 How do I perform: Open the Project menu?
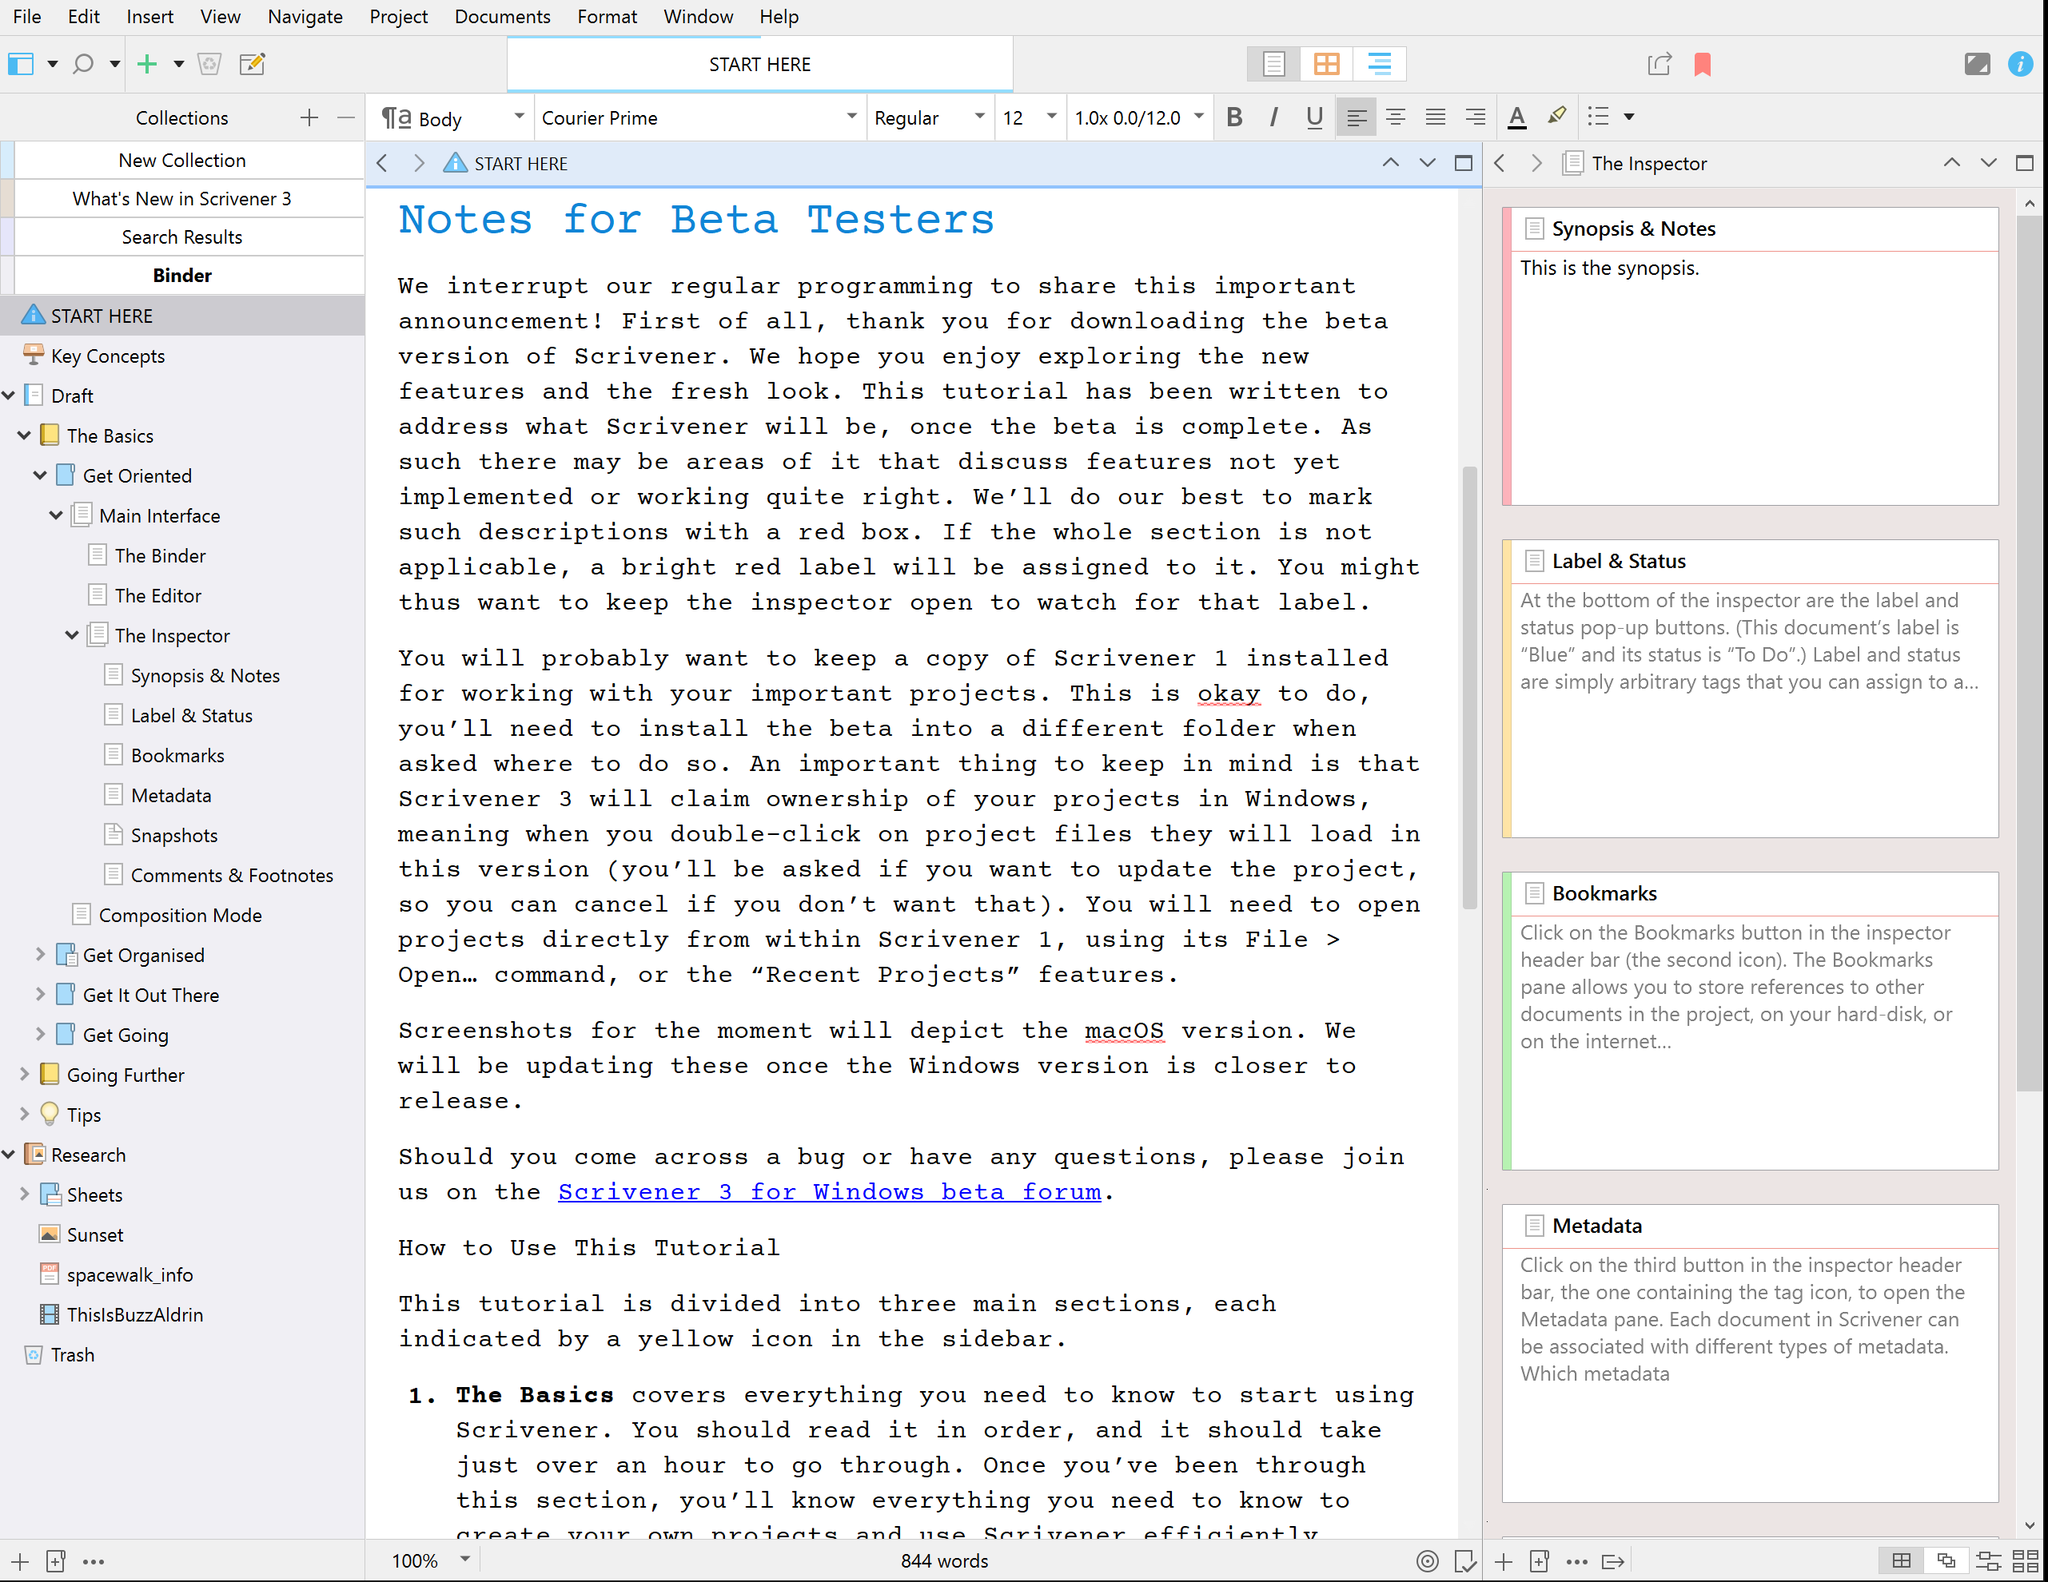tap(398, 17)
